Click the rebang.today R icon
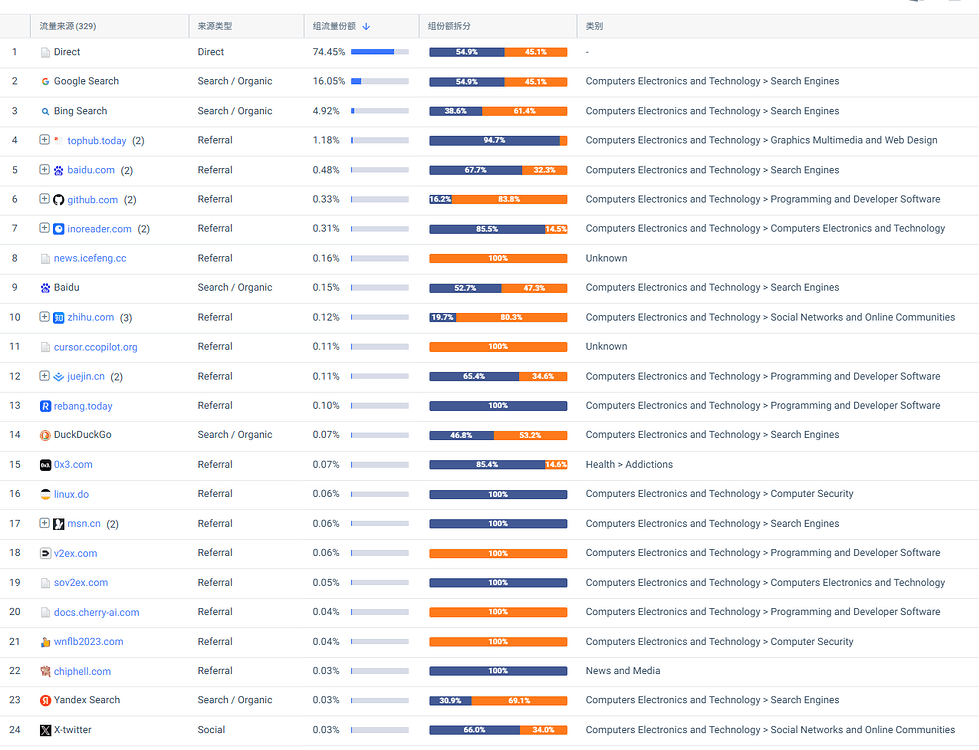 (45, 407)
